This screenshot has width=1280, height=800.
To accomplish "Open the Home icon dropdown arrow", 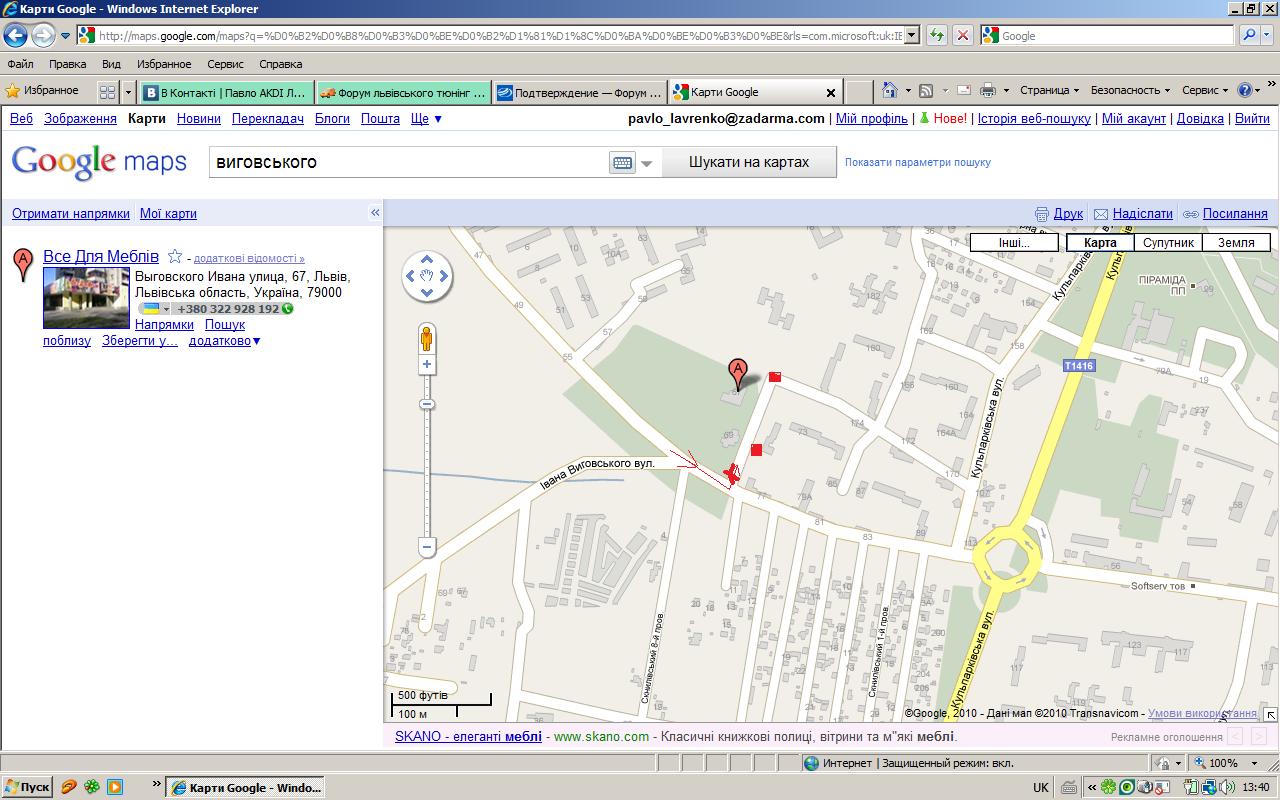I will click(908, 91).
